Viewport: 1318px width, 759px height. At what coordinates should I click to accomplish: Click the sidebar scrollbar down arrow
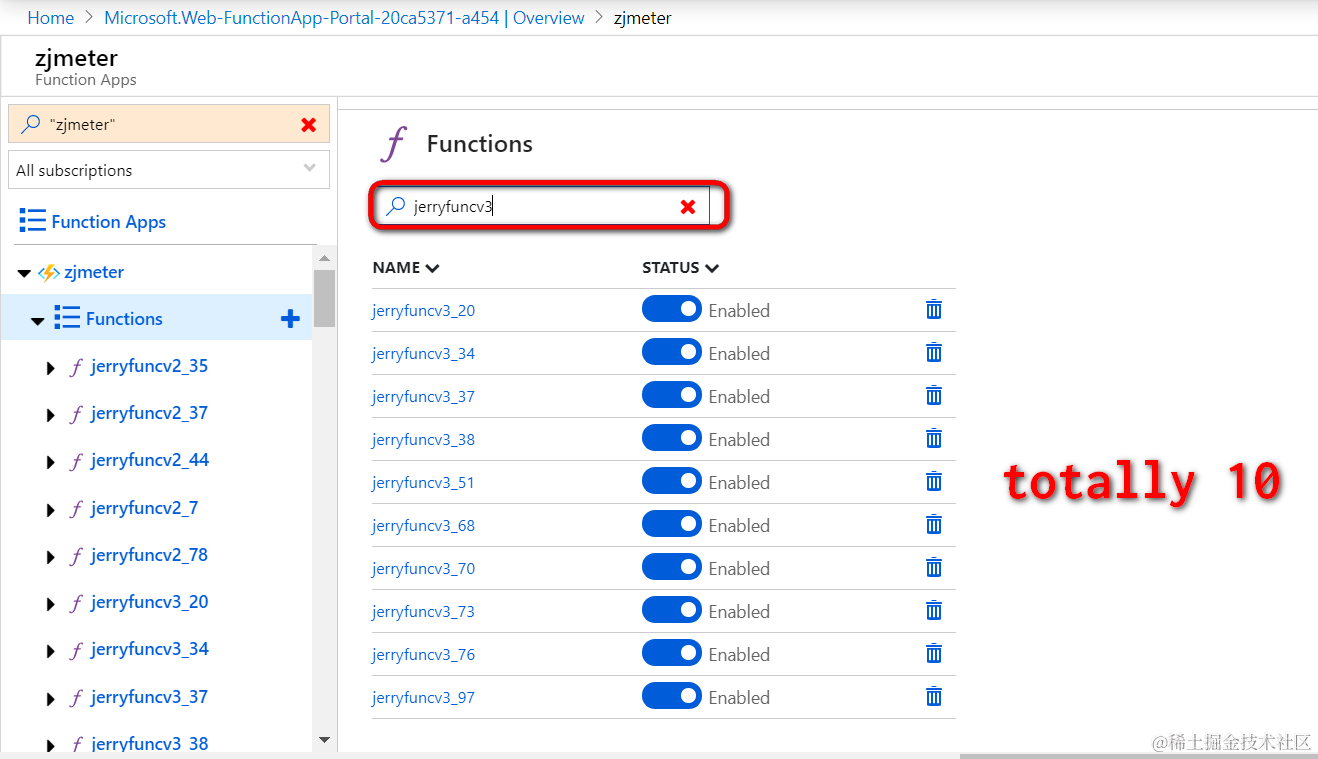(x=324, y=740)
